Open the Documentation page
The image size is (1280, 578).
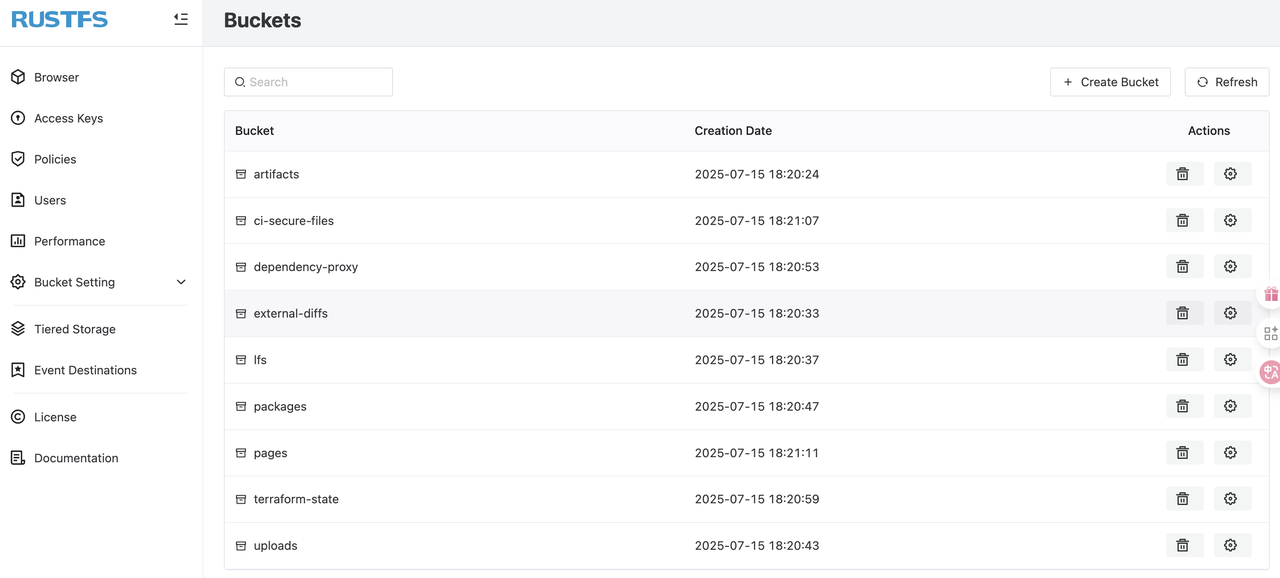point(75,458)
